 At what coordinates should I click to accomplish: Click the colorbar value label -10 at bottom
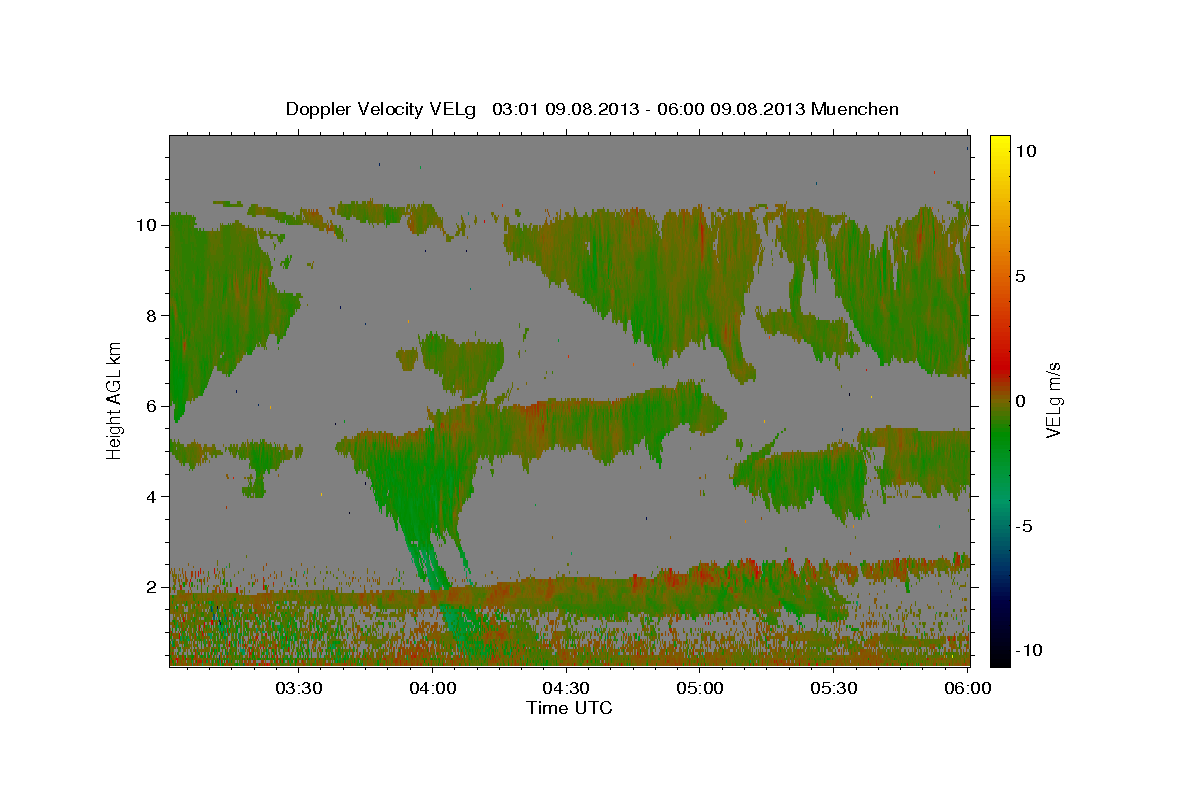tap(1027, 650)
